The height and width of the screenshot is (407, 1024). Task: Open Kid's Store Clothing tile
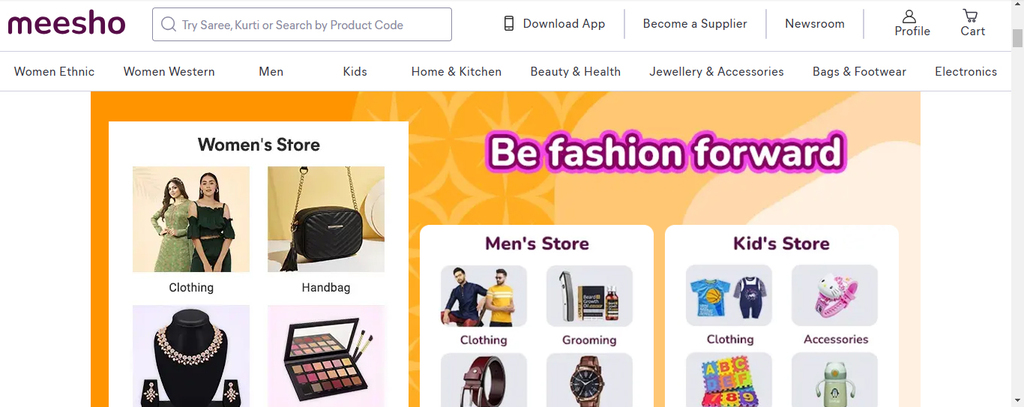coord(729,296)
